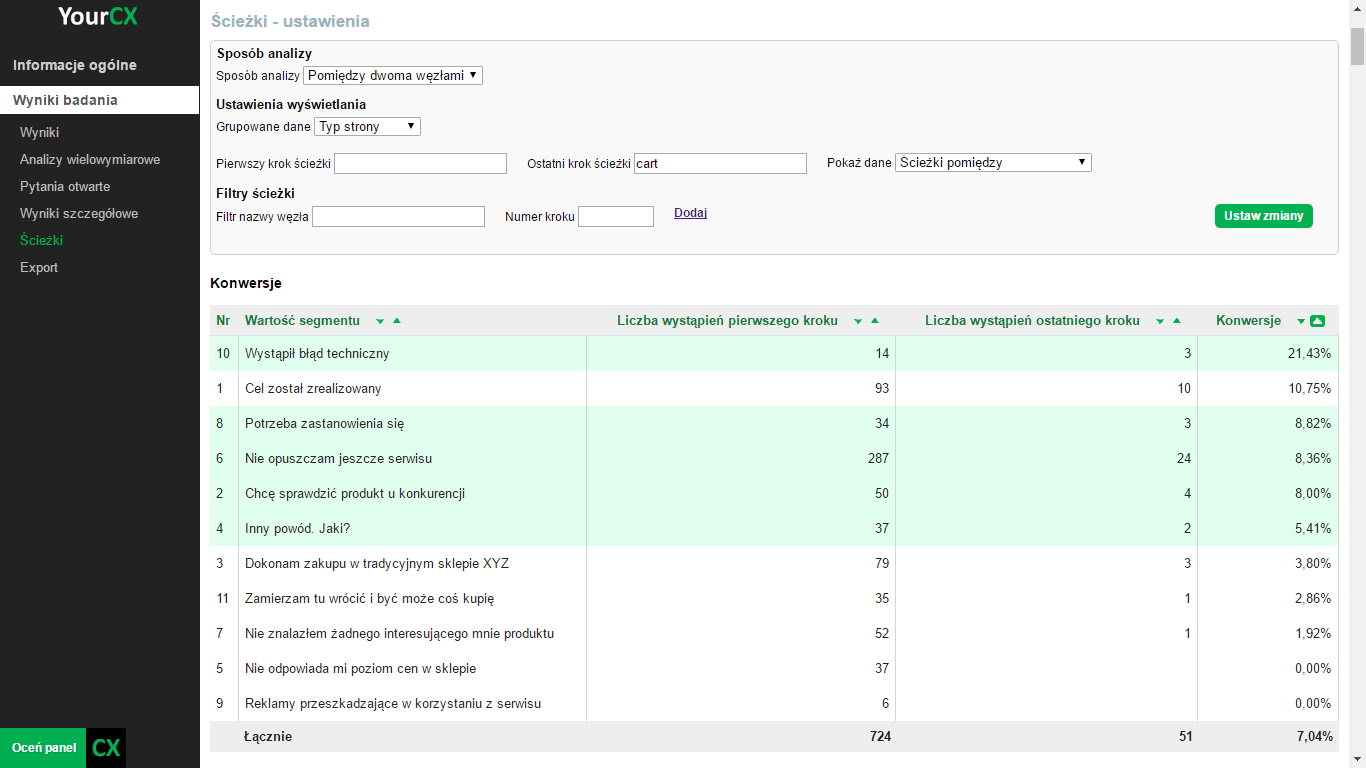The image size is (1366, 768).
Task: Select row Wystąpił błąd techniczny
Action: pyautogui.click(x=774, y=353)
